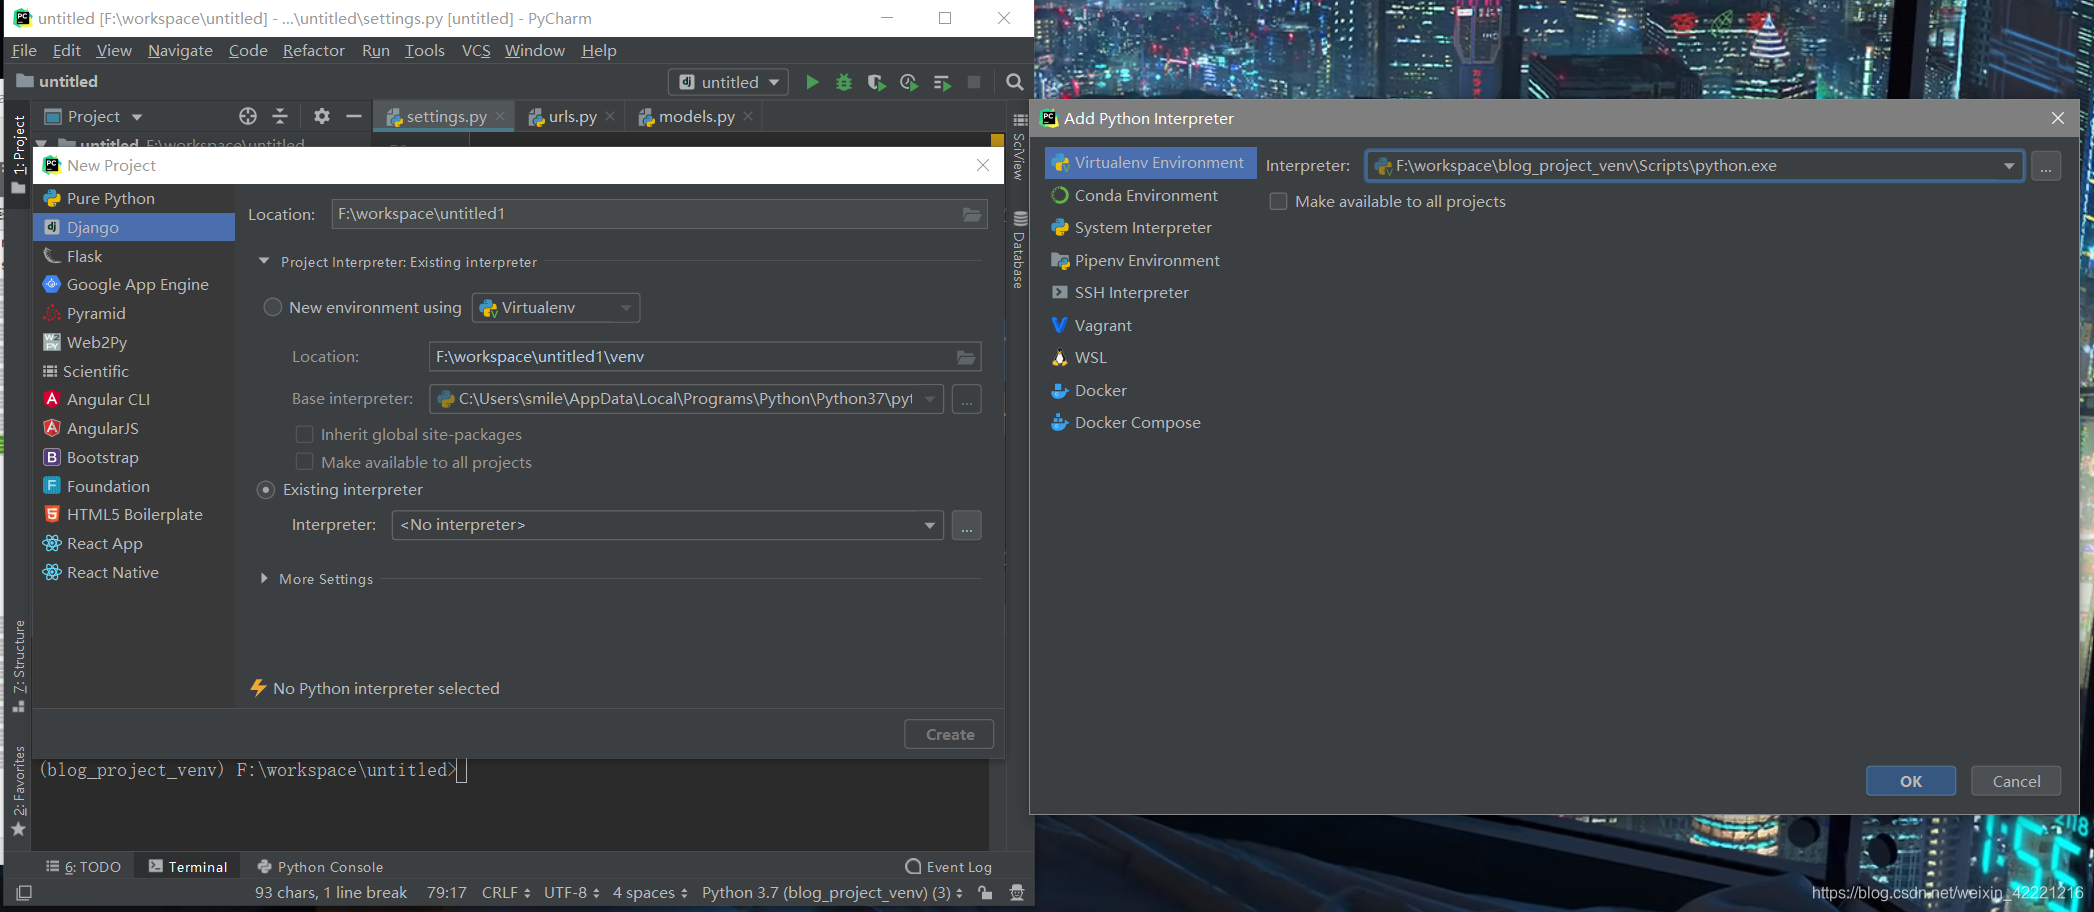Start debugging with the bug icon

pos(844,82)
